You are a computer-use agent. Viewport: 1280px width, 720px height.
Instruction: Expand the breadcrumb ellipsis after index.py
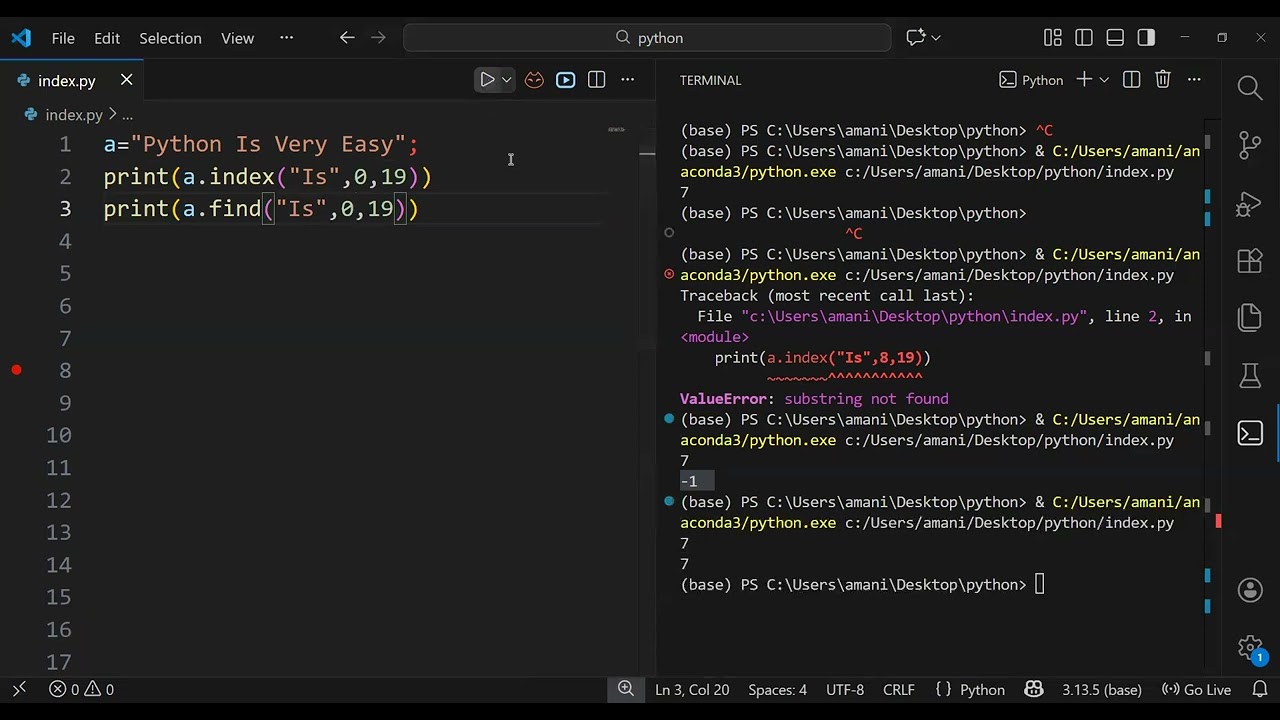[127, 115]
